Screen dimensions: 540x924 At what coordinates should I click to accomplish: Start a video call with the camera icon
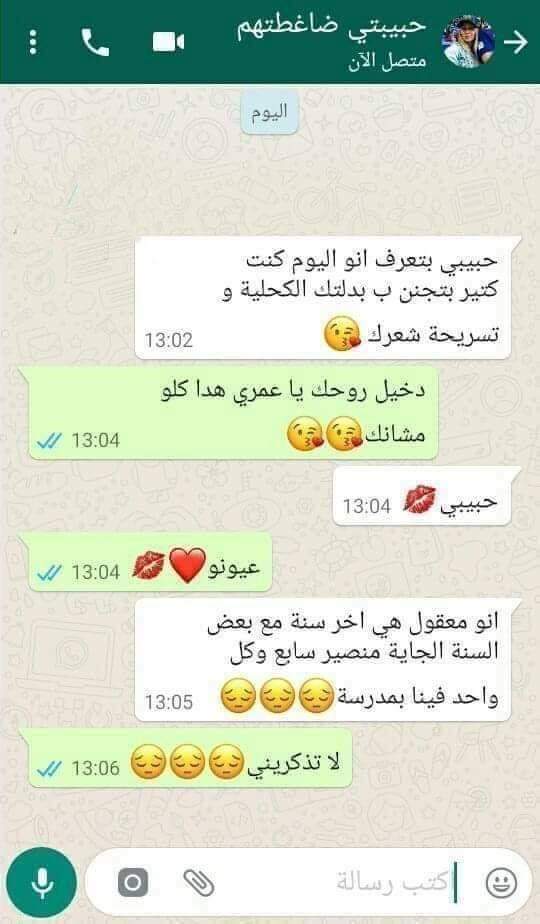[169, 42]
